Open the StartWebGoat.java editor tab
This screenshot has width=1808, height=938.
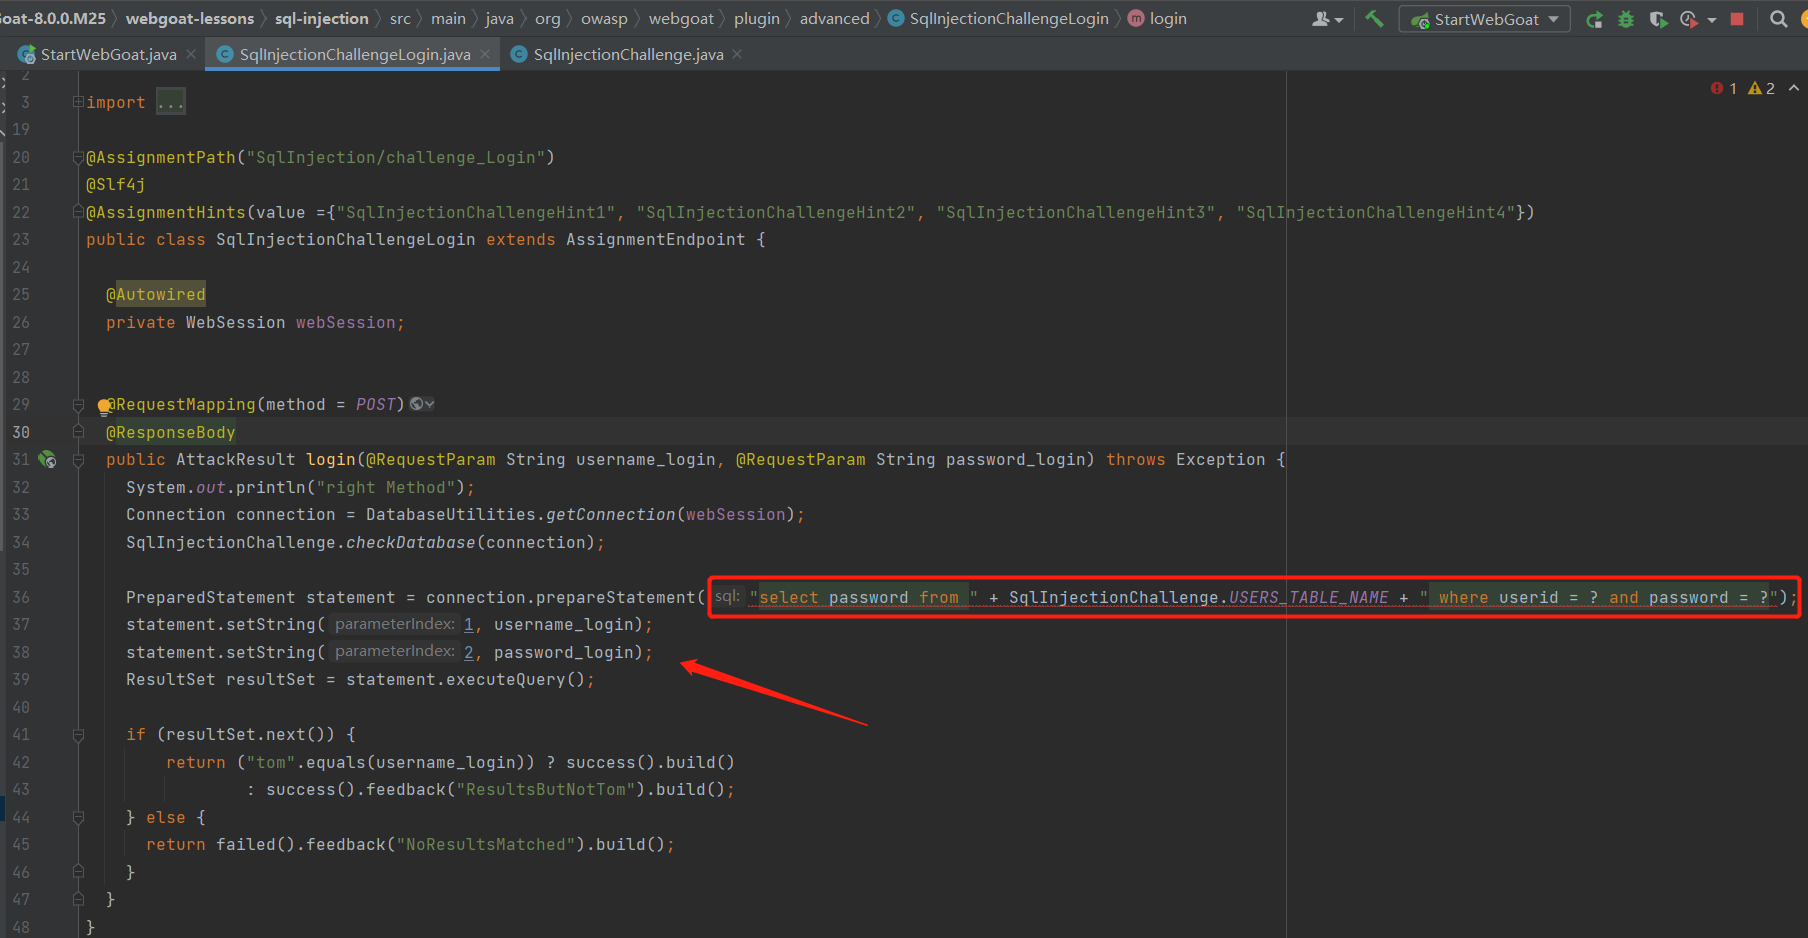pos(105,54)
